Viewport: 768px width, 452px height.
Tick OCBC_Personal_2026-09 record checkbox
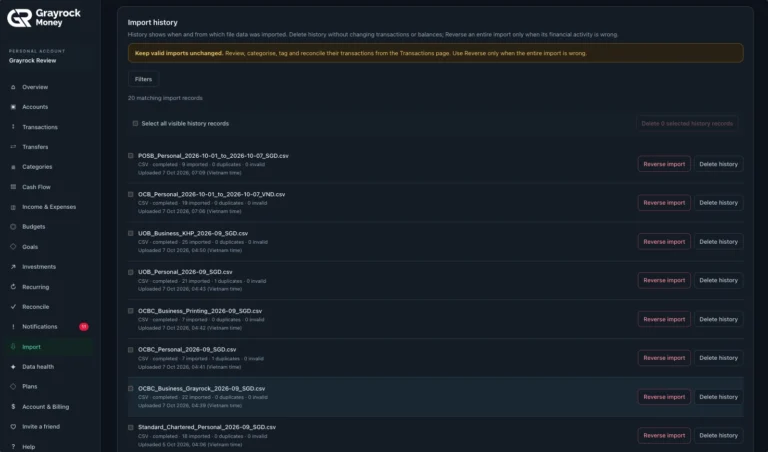[x=131, y=350]
